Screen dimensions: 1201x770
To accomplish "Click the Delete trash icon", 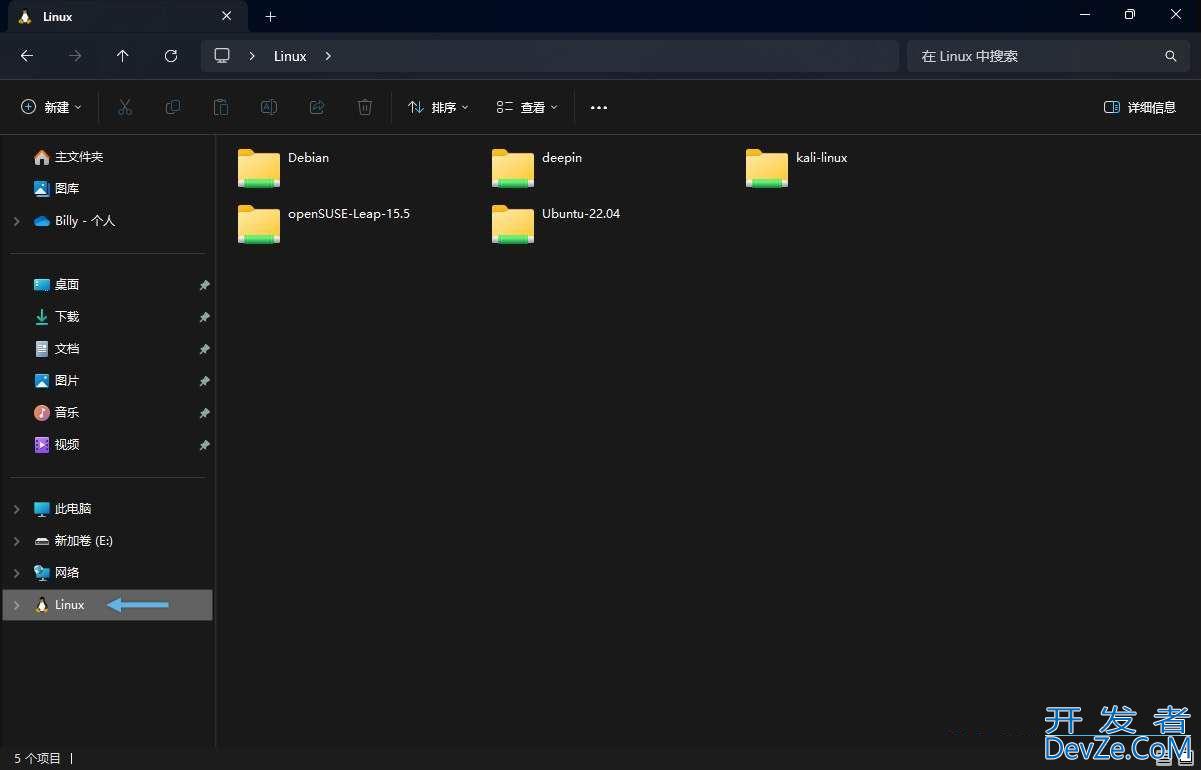I will click(x=365, y=107).
